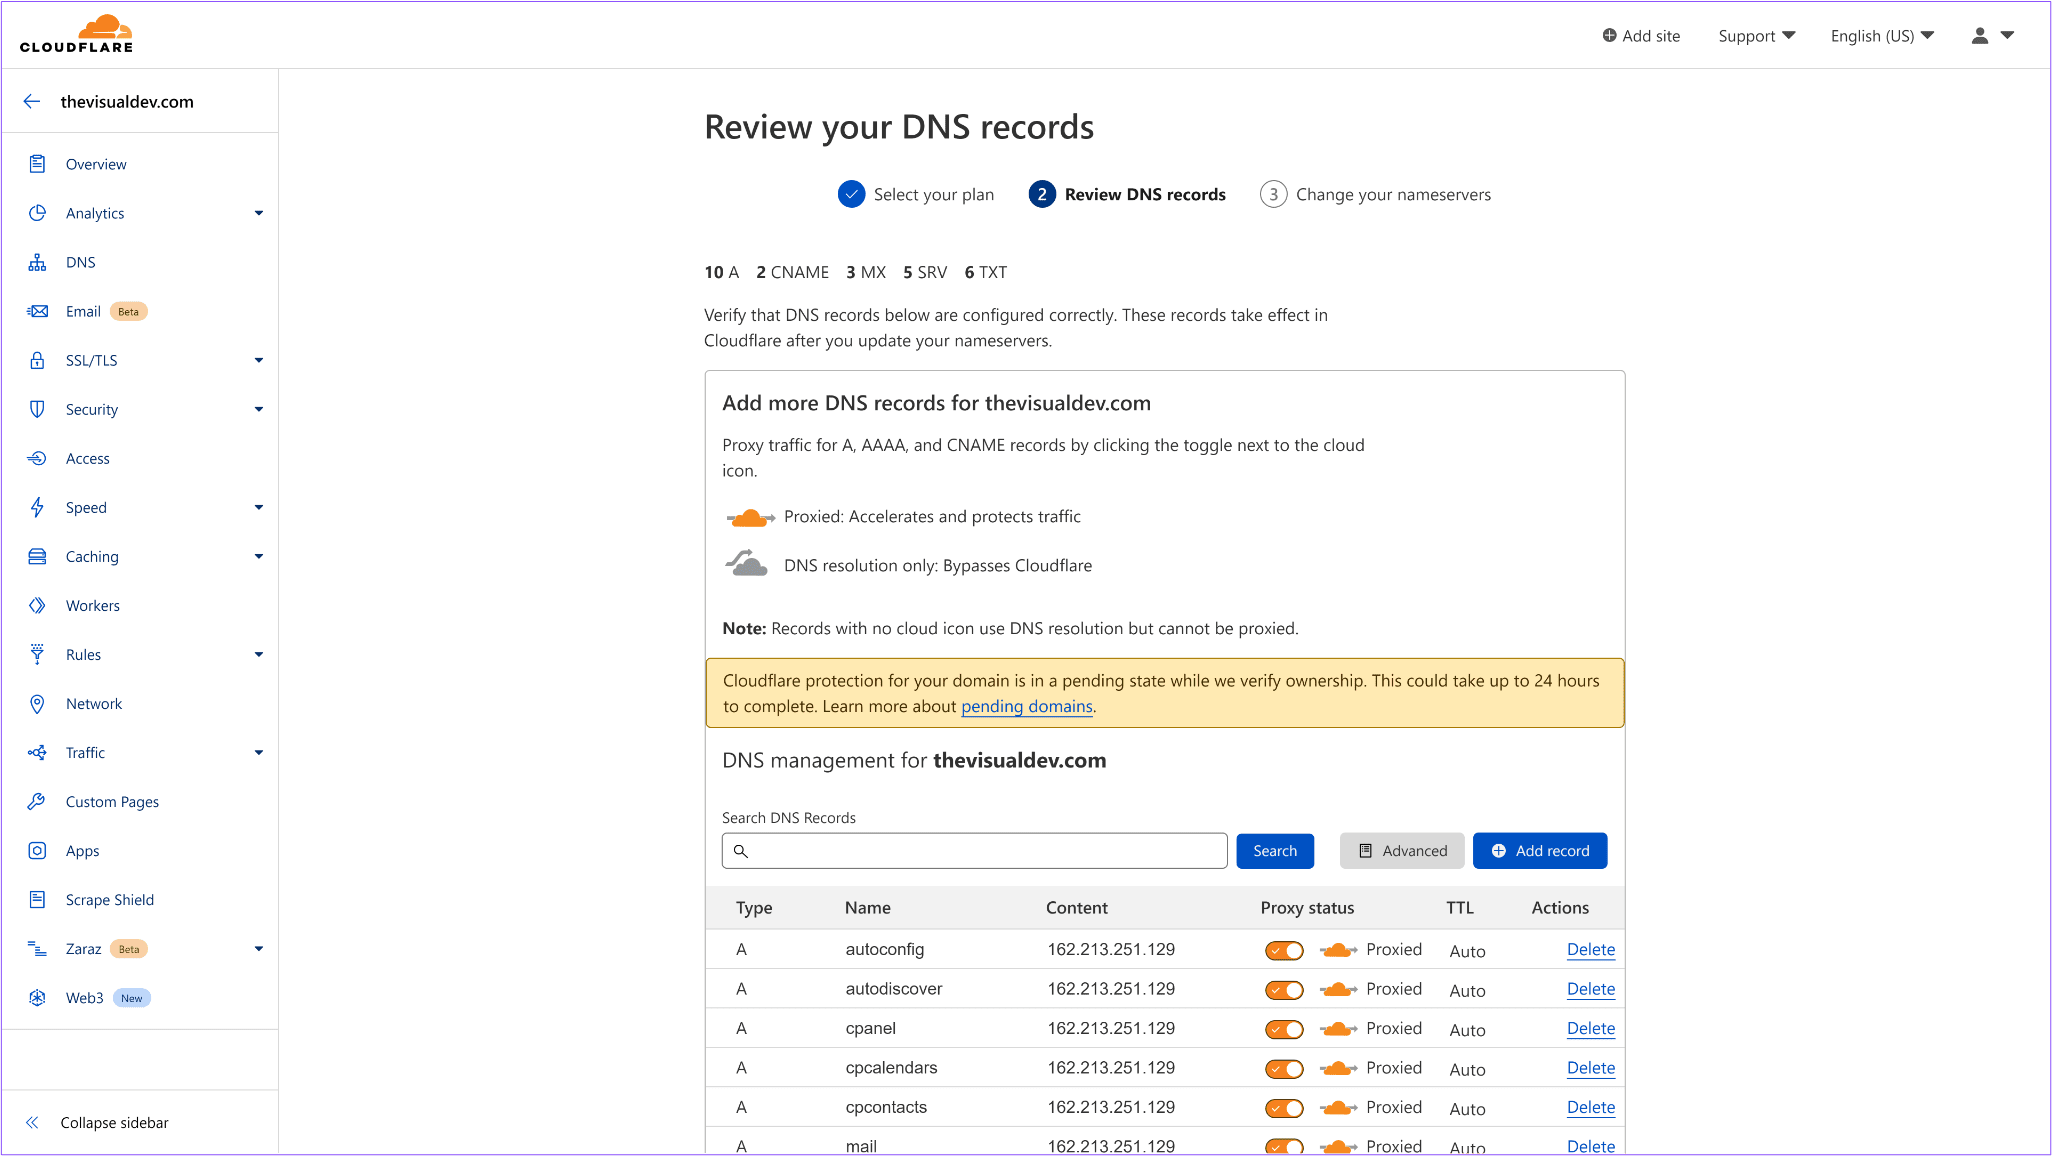2052x1156 pixels.
Task: Toggle proxy status for autodiscover record
Action: pos(1284,990)
